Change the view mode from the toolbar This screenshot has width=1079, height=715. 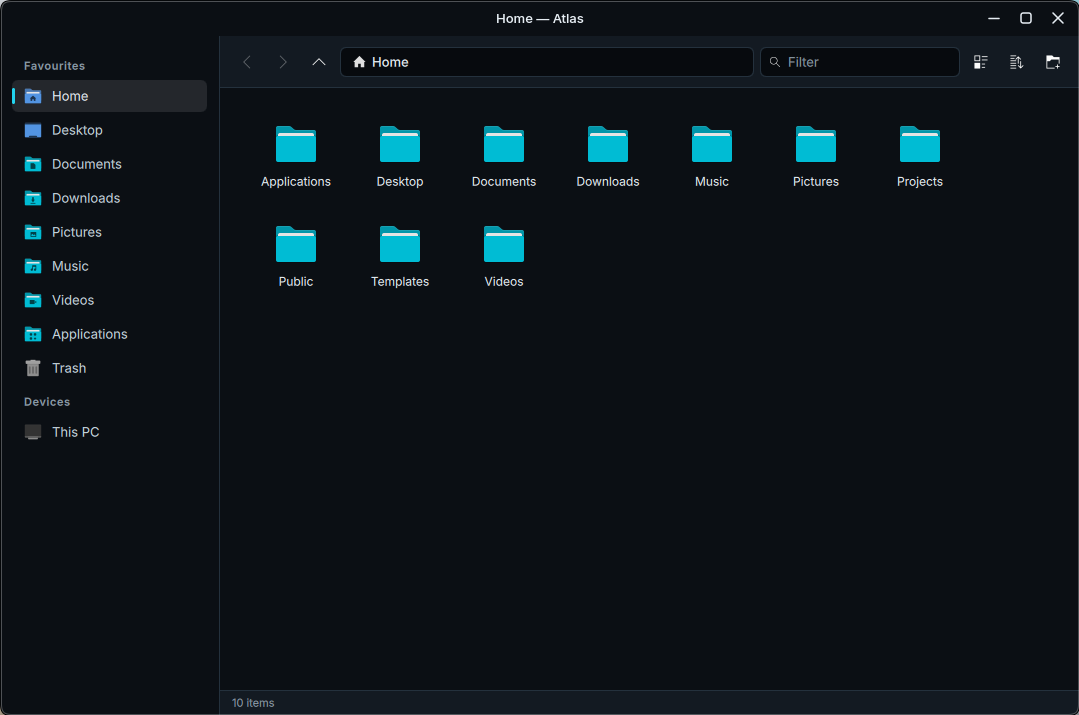pos(981,62)
